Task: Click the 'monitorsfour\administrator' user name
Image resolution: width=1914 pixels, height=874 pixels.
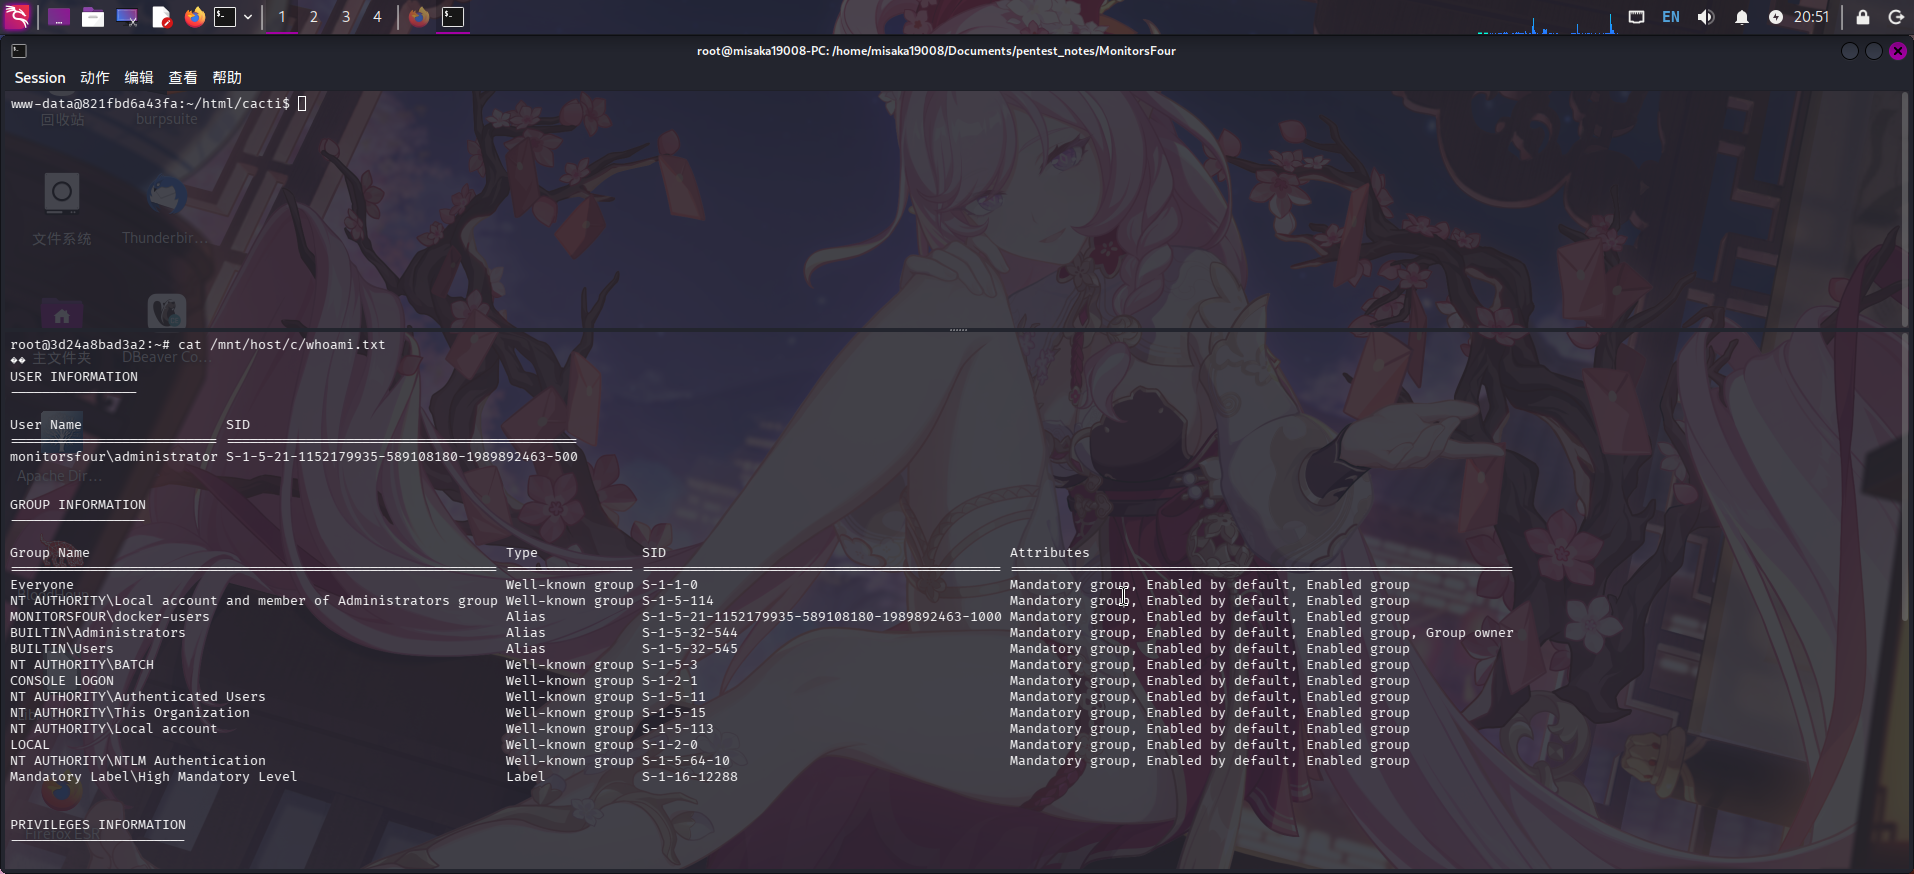Action: (x=114, y=457)
